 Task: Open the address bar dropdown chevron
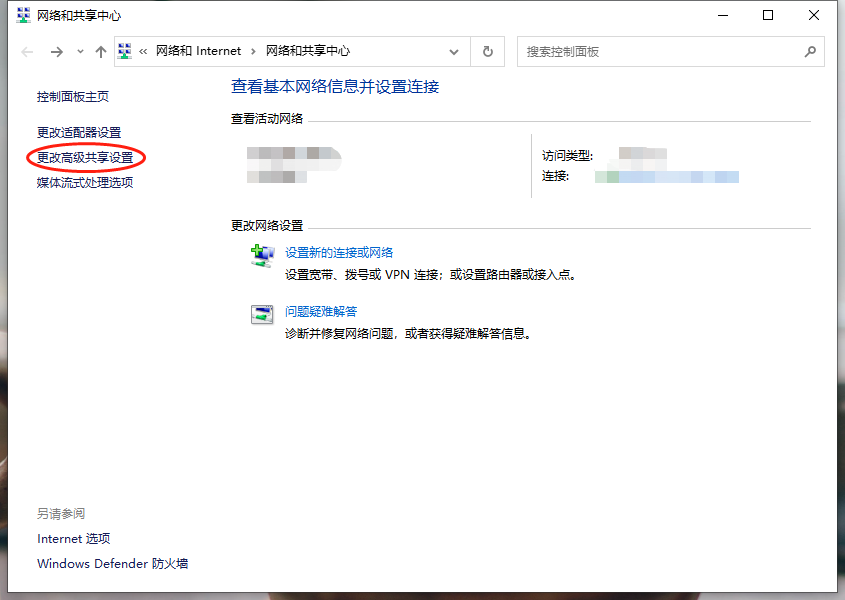454,51
